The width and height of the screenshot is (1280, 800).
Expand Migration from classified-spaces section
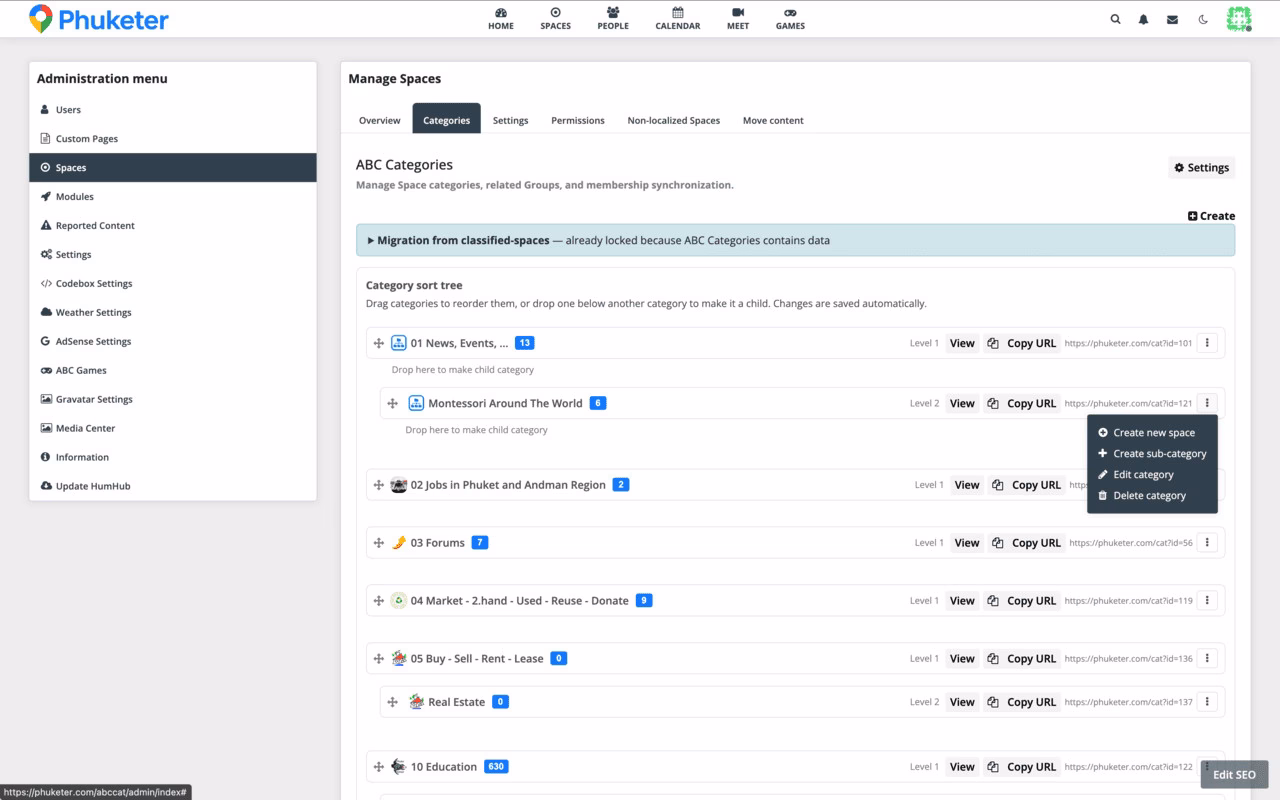(x=795, y=240)
